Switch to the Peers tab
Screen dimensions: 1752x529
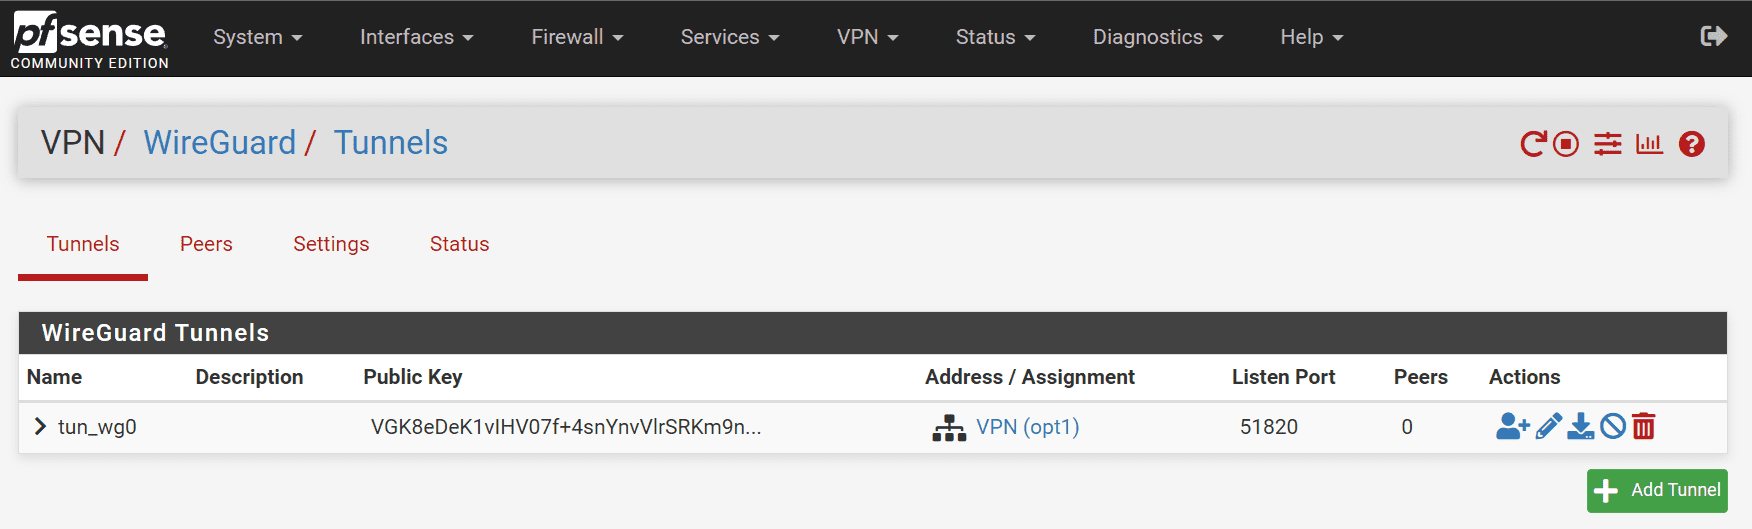206,244
